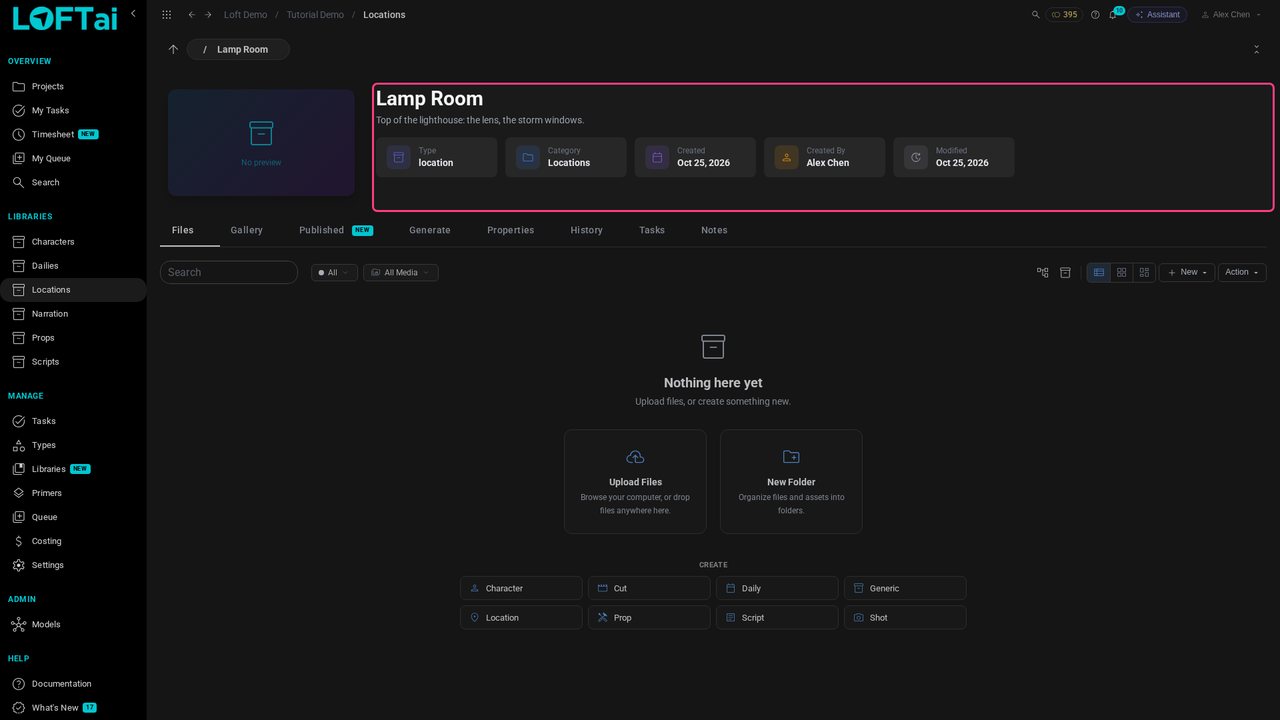Create a new Character asset
Screen dimensions: 1280x720
click(521, 588)
